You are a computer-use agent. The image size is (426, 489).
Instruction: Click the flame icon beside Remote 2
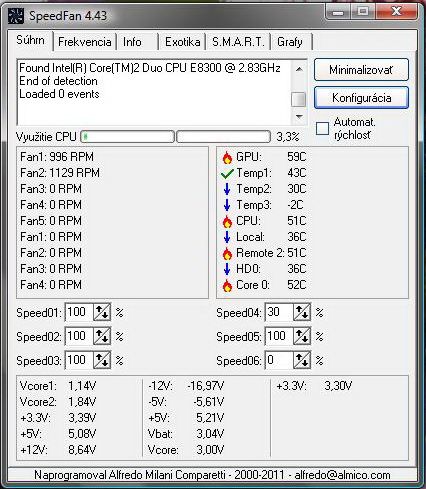(227, 253)
